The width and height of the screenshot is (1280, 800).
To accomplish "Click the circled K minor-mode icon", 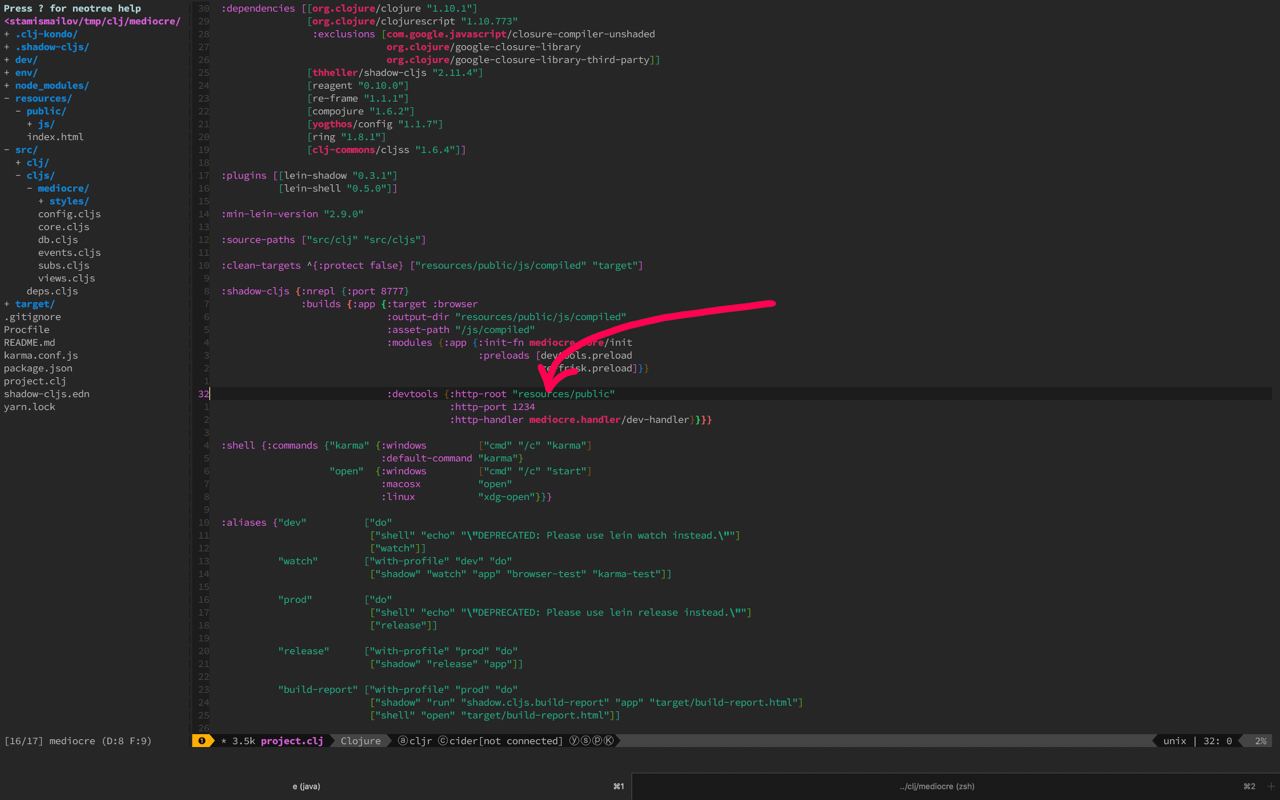I will pyautogui.click(x=609, y=741).
